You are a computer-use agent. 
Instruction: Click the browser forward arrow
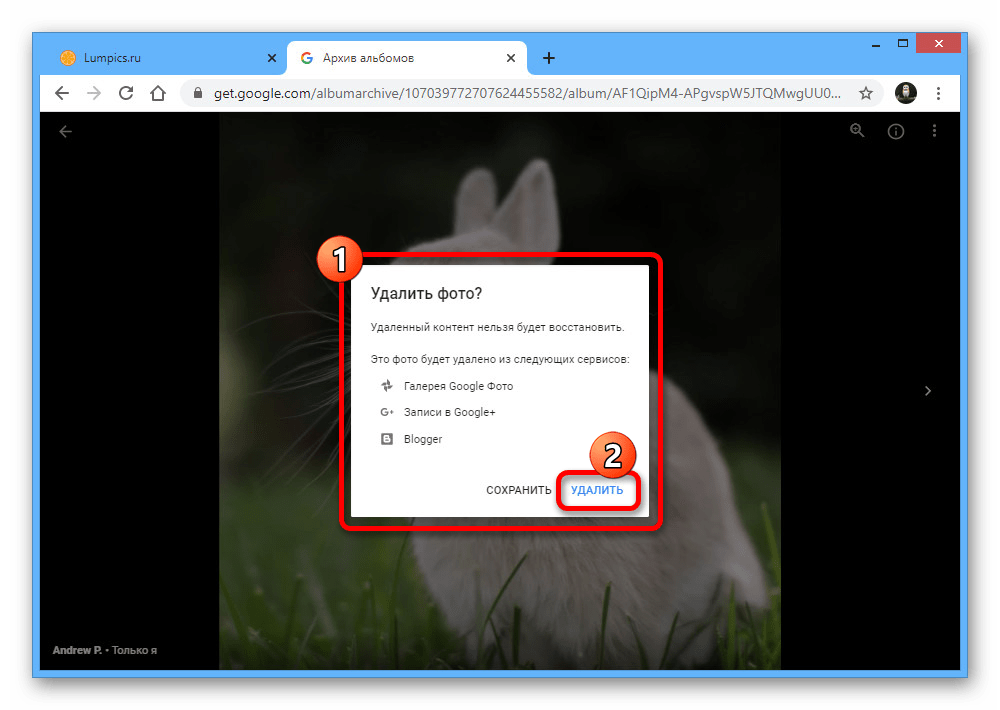tap(94, 93)
